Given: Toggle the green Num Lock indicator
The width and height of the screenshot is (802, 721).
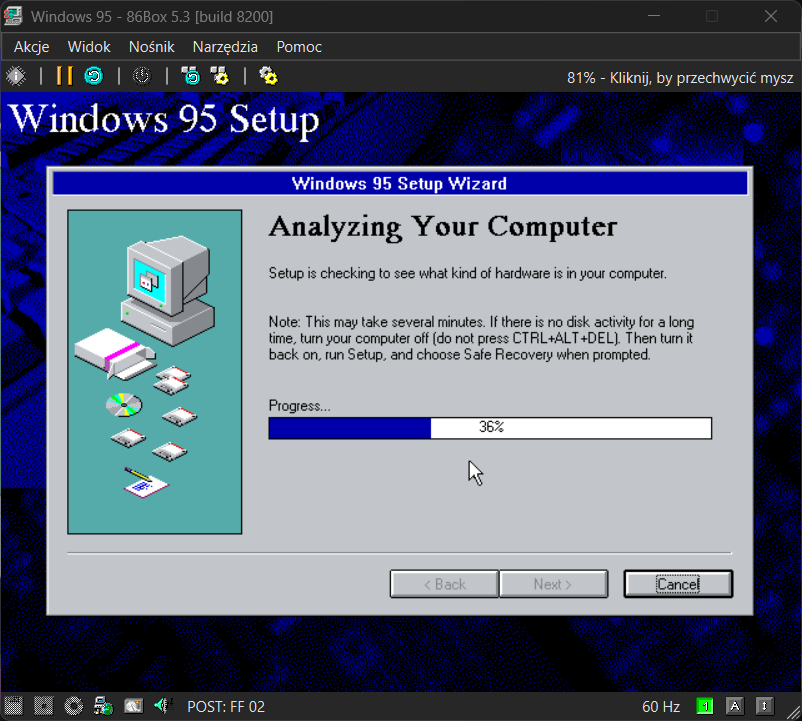Looking at the screenshot, I should pyautogui.click(x=704, y=707).
